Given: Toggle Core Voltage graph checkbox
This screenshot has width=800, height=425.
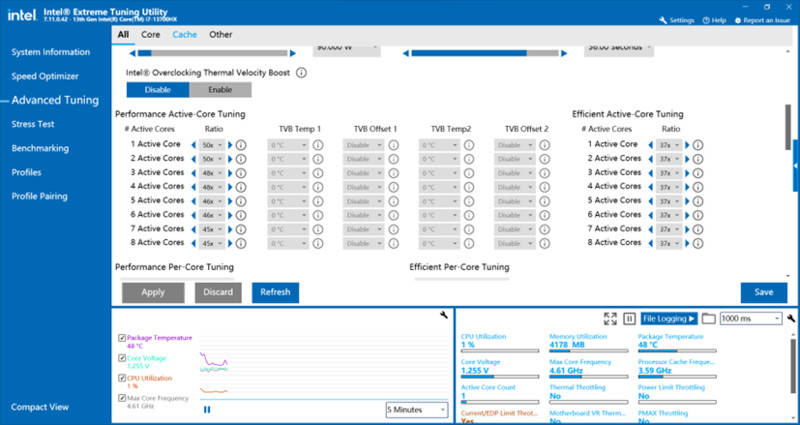Looking at the screenshot, I should pyautogui.click(x=122, y=358).
